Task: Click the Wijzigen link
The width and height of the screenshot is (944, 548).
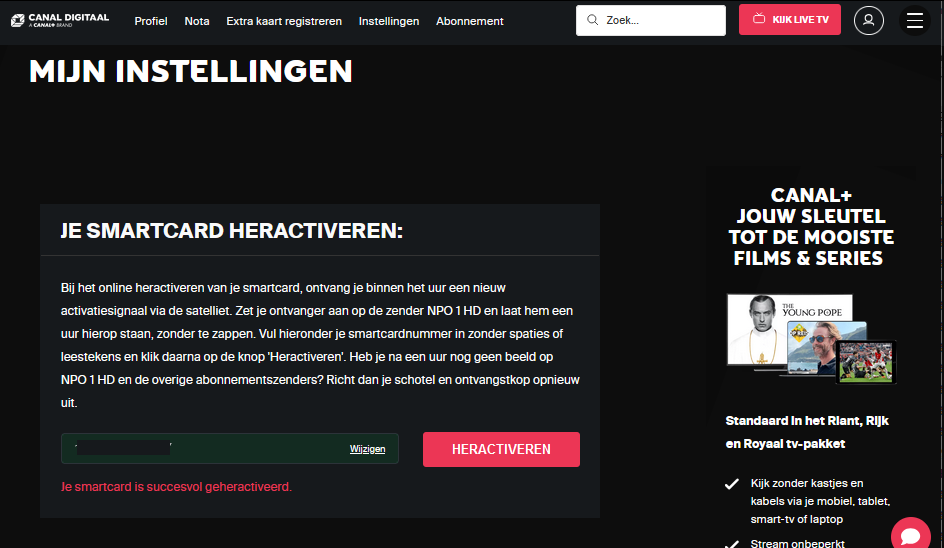Action: [367, 449]
